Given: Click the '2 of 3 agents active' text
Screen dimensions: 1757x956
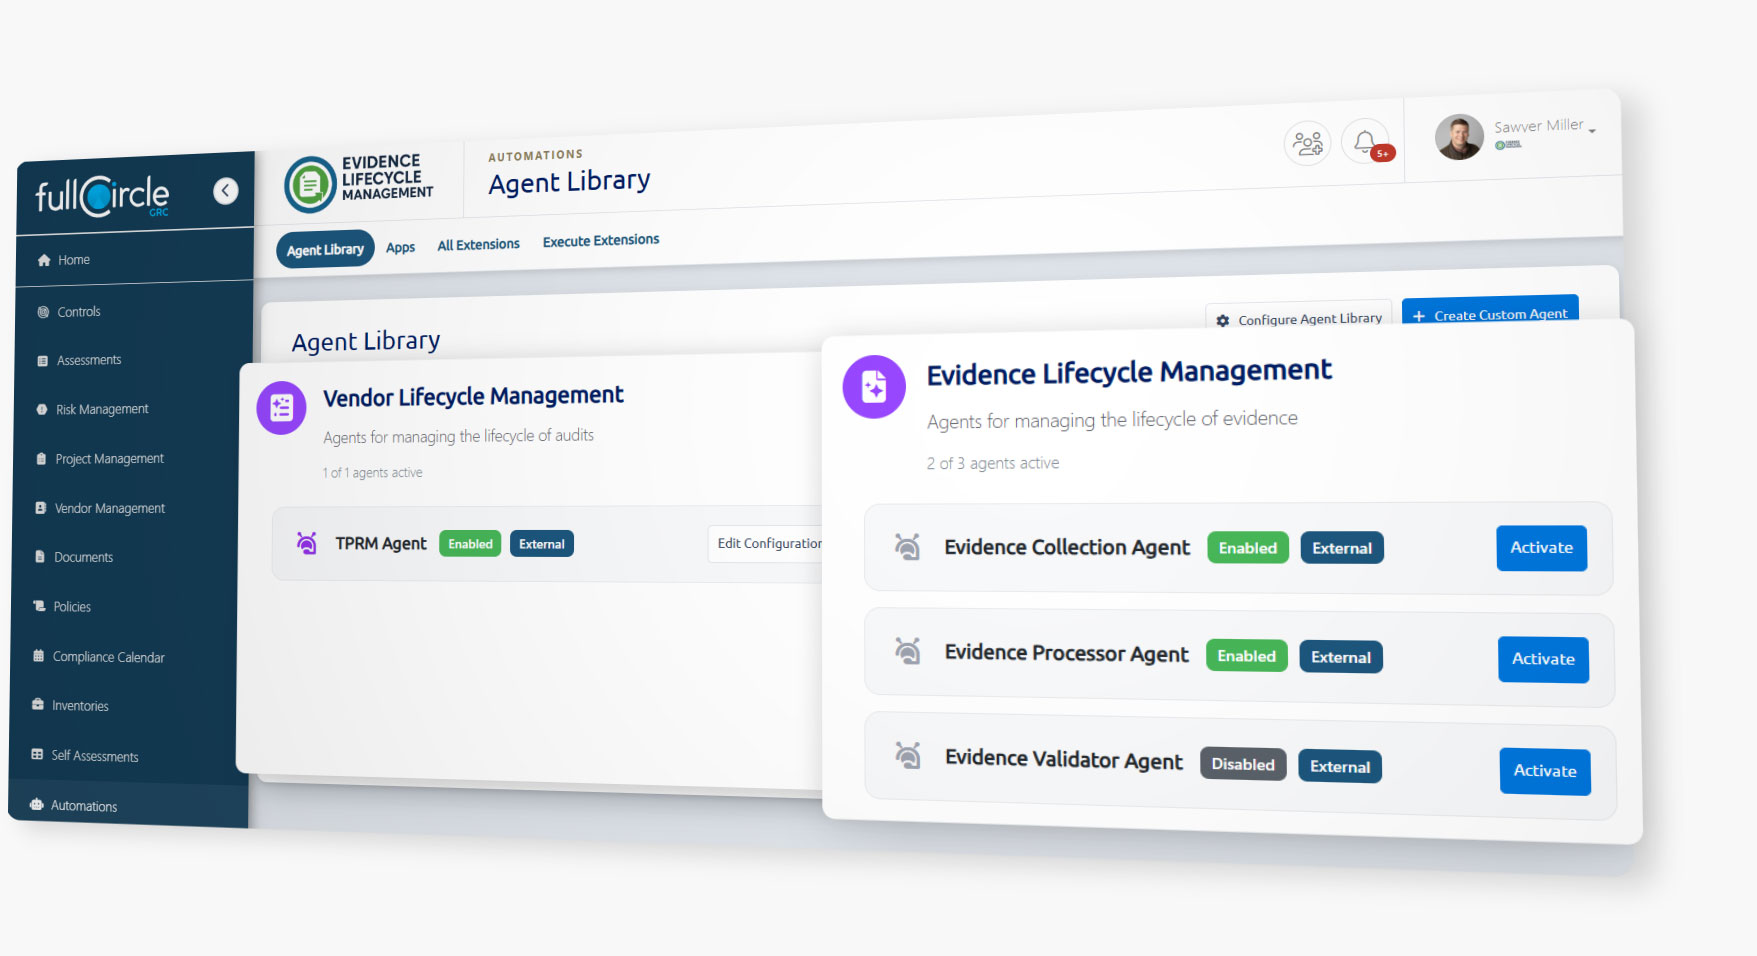Looking at the screenshot, I should 993,463.
